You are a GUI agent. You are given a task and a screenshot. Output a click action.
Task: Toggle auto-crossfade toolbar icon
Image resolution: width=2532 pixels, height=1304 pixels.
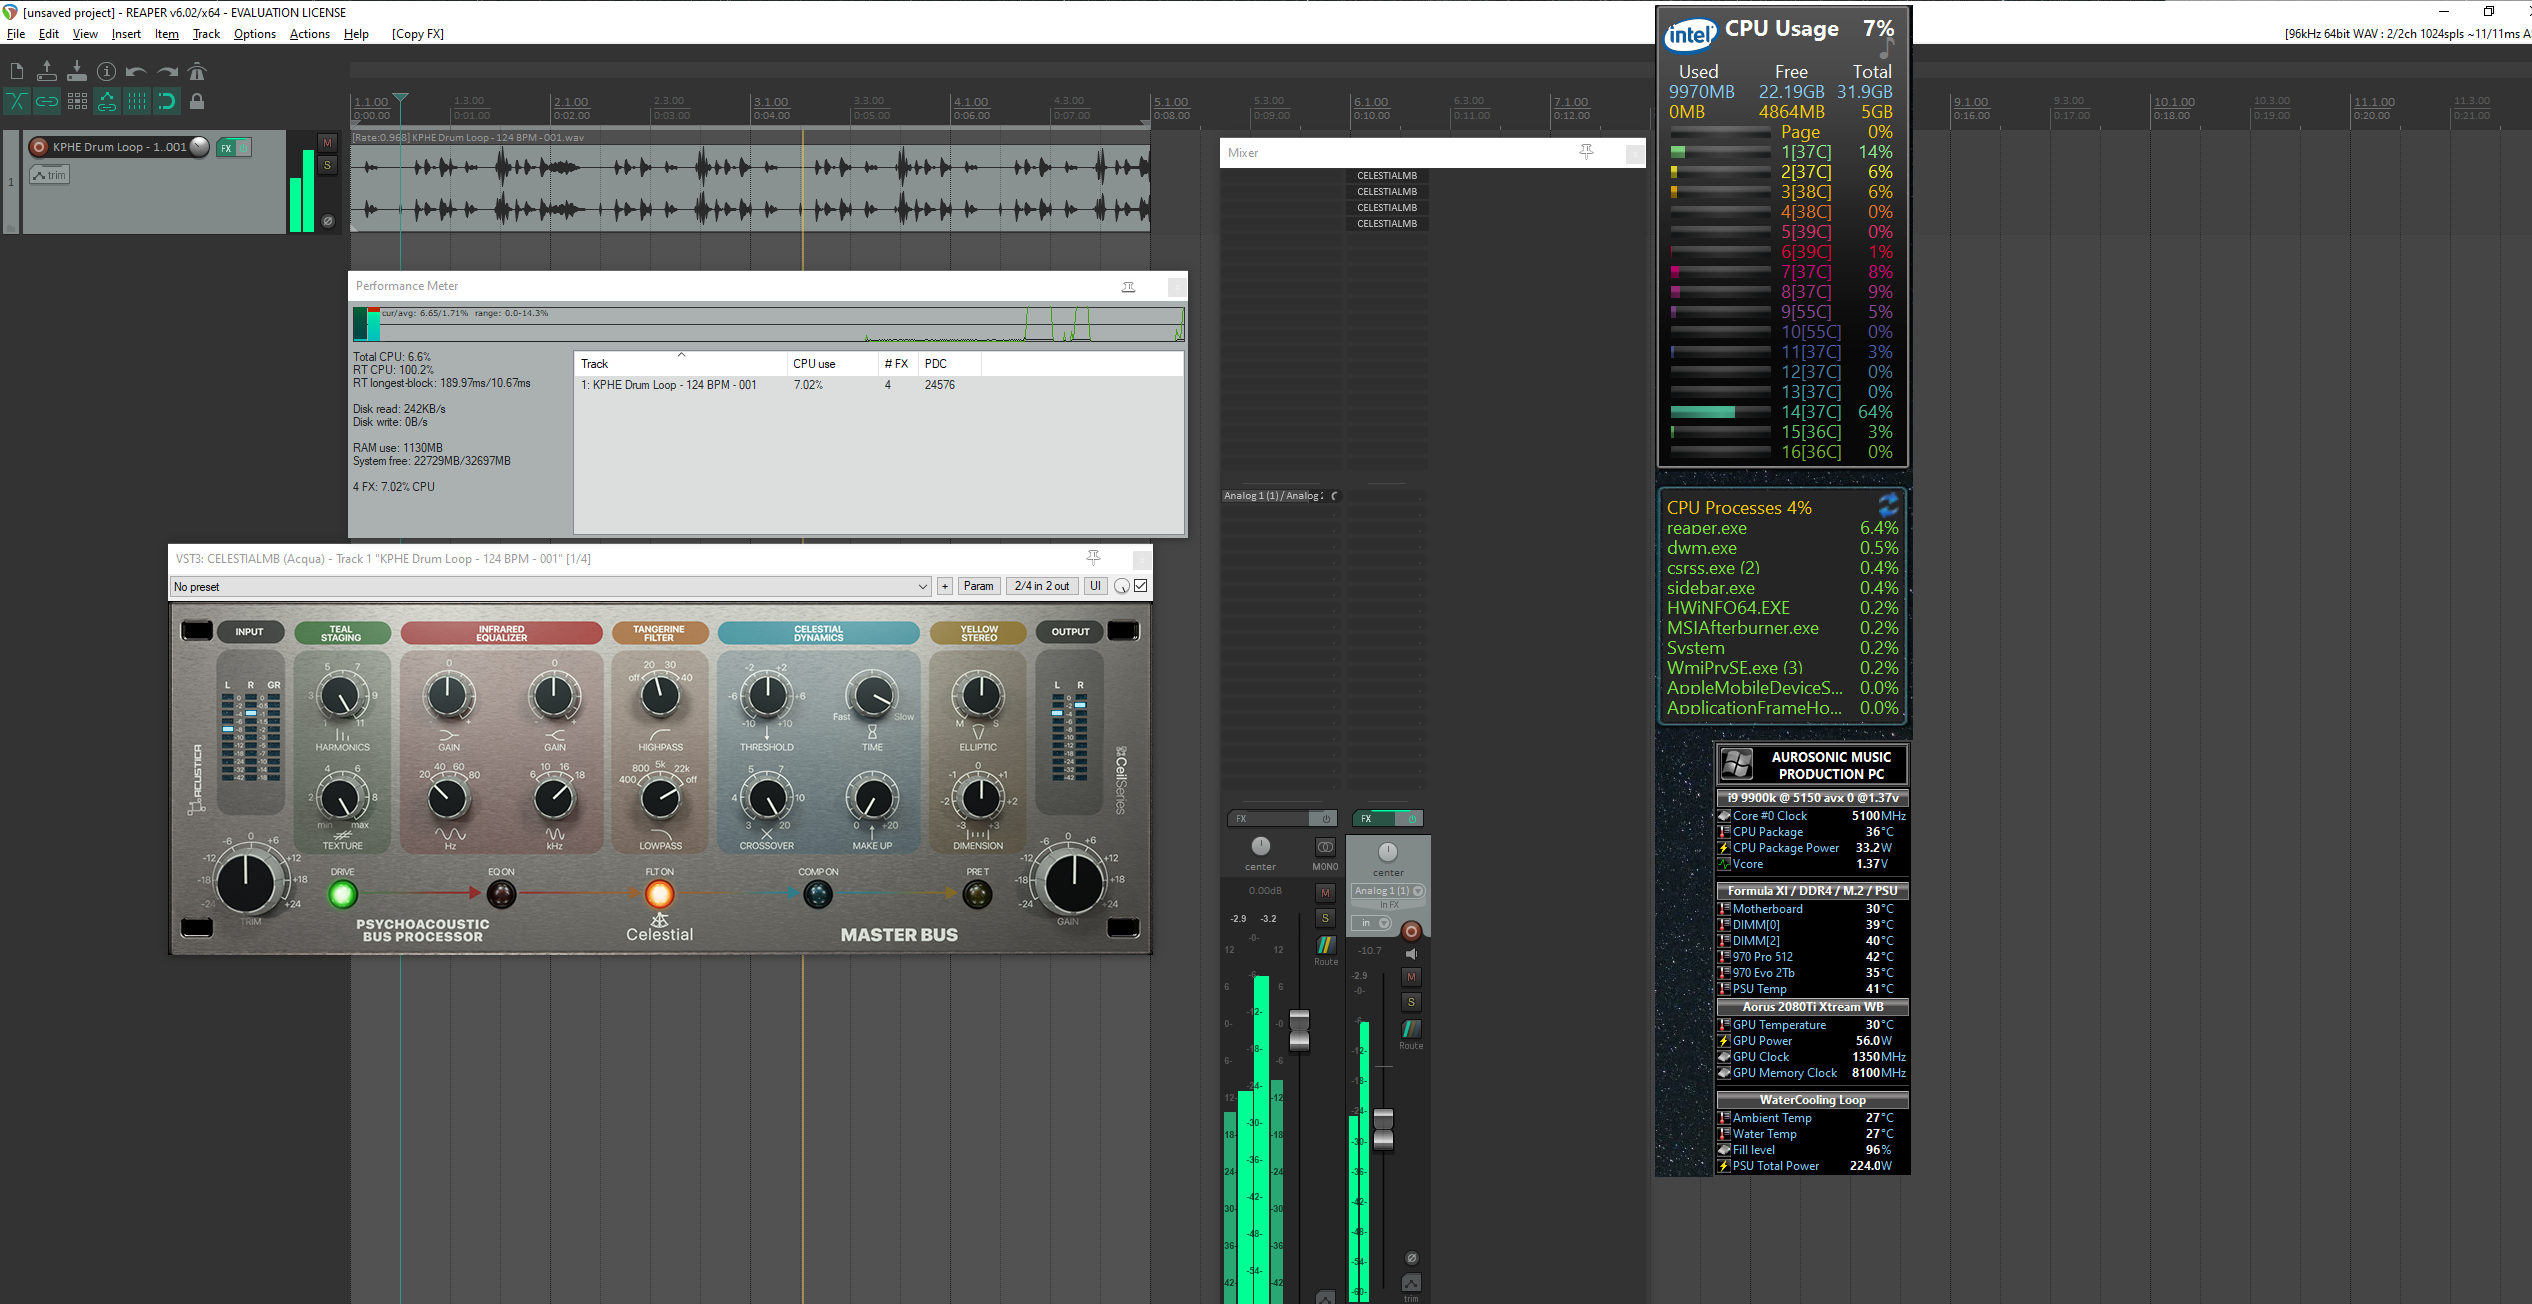pyautogui.click(x=16, y=101)
